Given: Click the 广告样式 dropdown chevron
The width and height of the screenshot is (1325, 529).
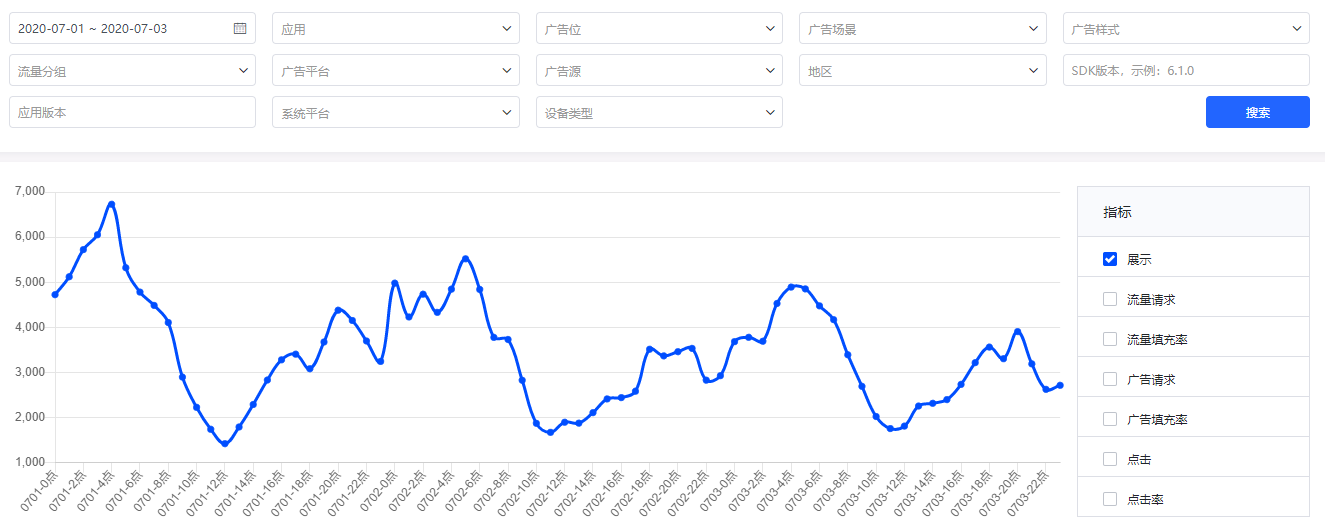Looking at the screenshot, I should tap(1297, 28).
